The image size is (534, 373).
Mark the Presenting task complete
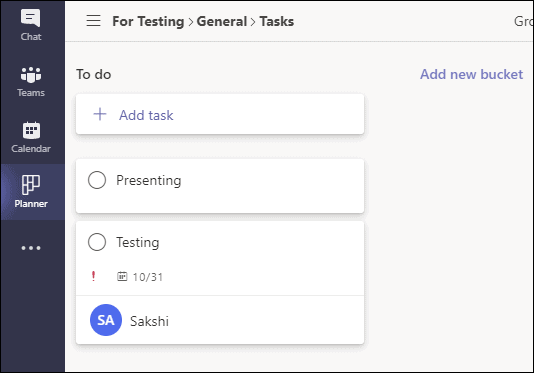97,180
